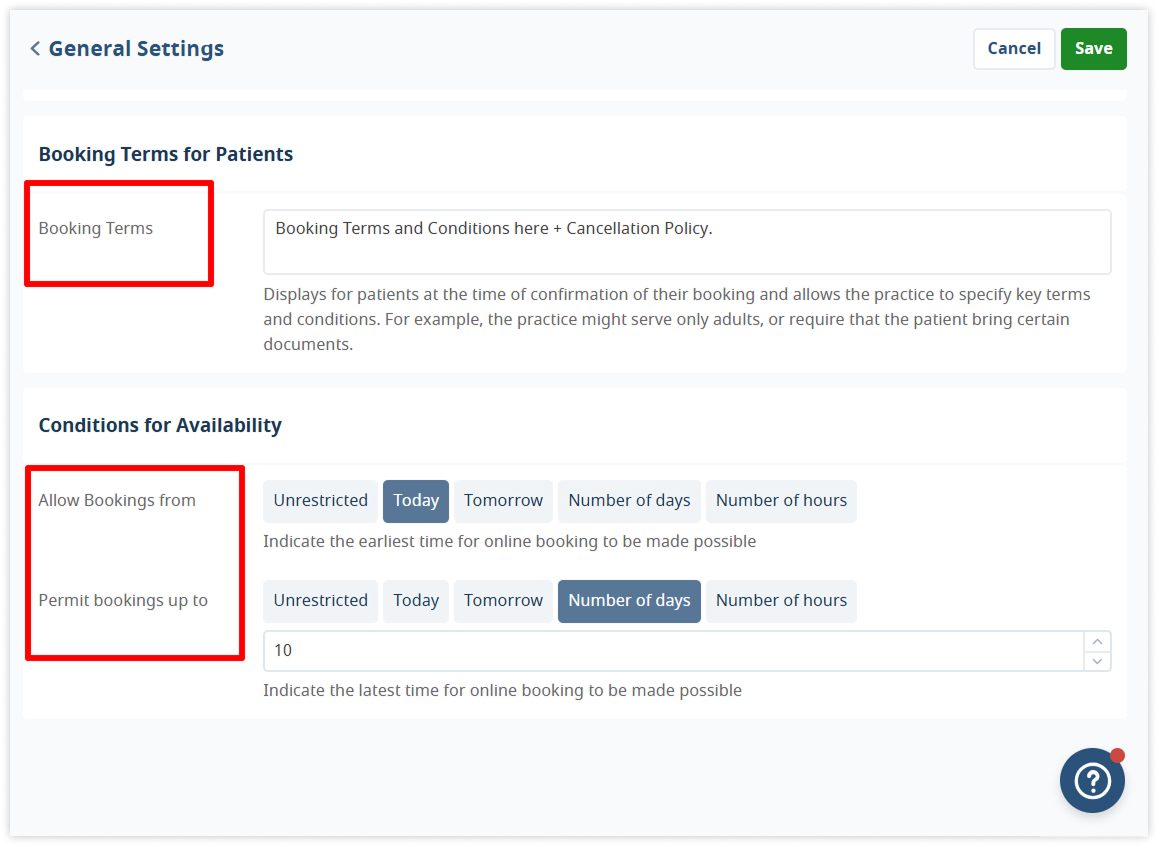Open the help question mark widget
The image size is (1158, 846).
point(1092,780)
